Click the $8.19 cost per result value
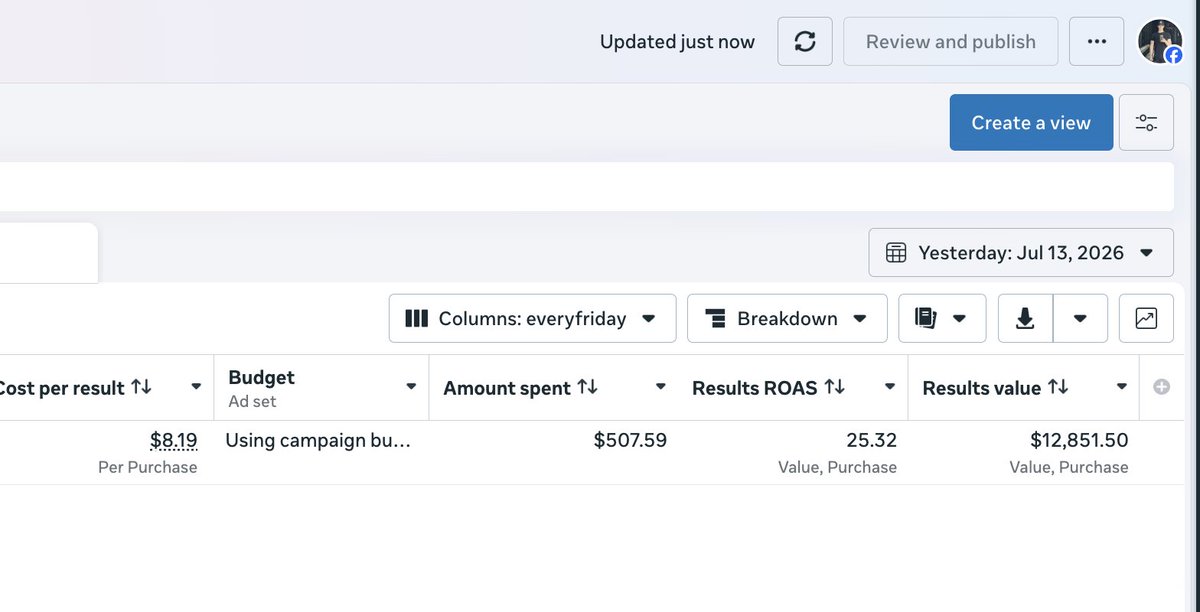1200x612 pixels. (173, 440)
